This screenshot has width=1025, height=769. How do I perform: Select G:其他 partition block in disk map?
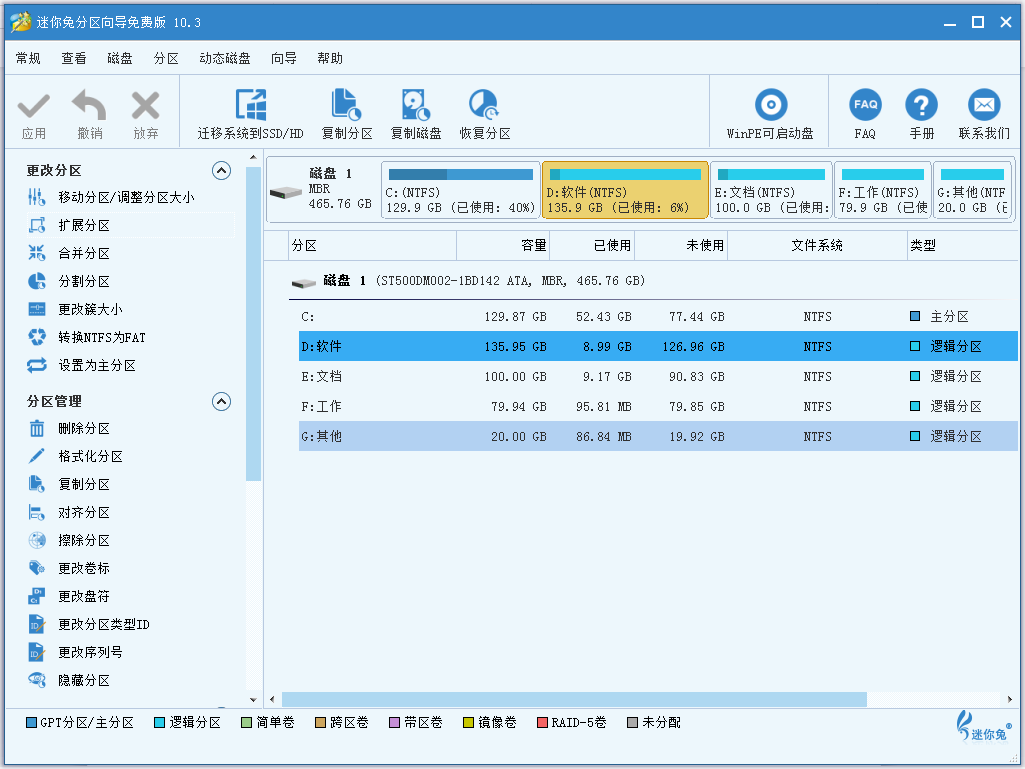[973, 190]
